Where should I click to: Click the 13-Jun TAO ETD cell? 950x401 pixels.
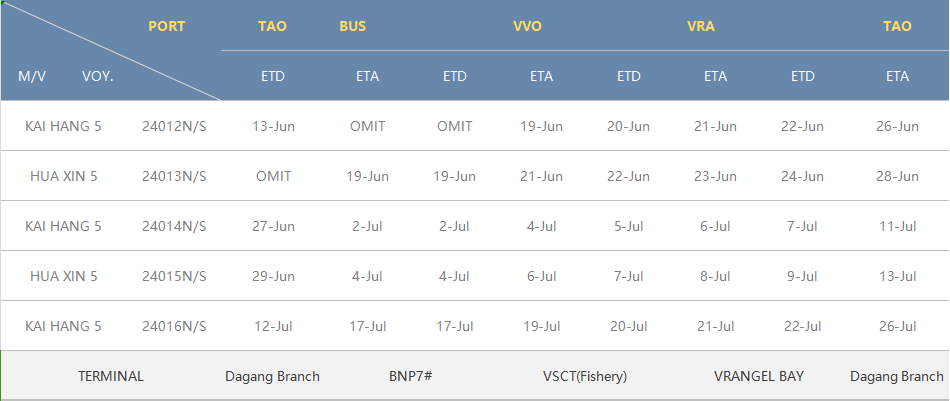pos(273,127)
